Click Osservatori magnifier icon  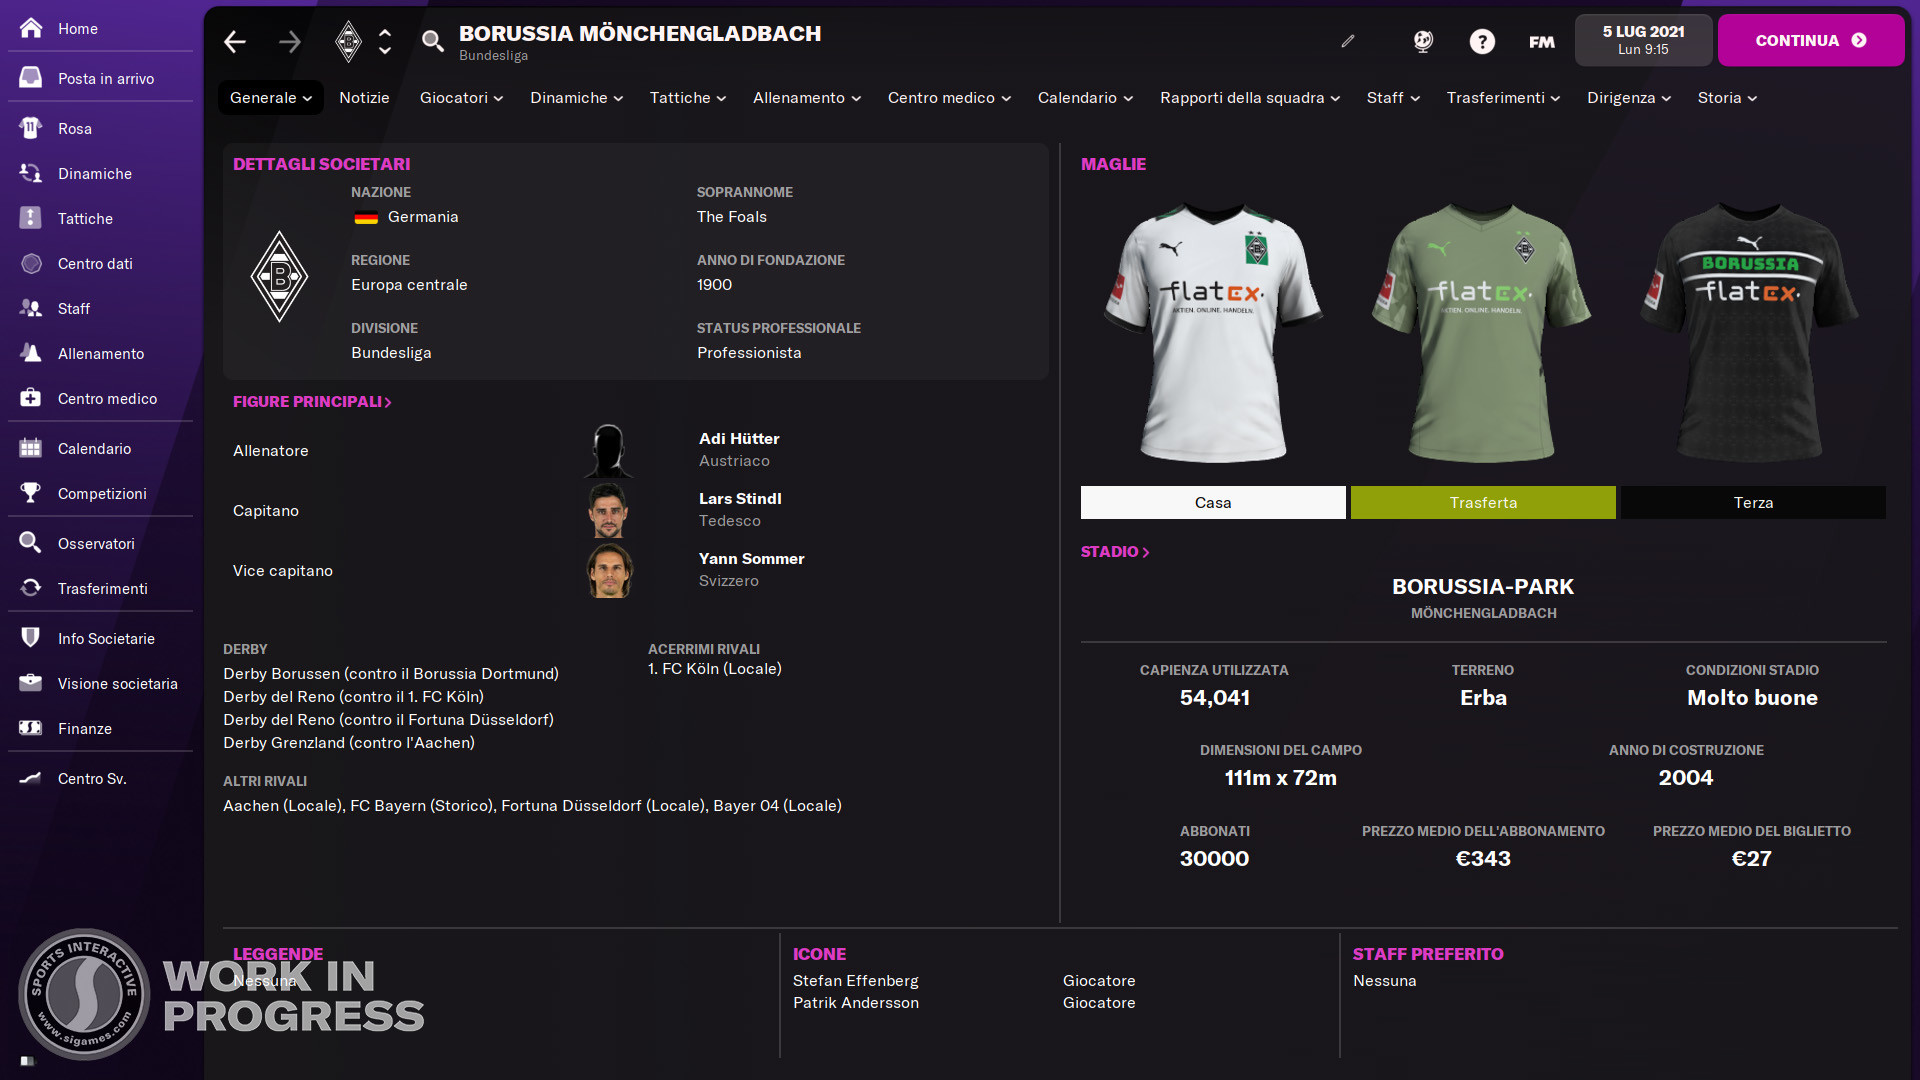click(x=31, y=543)
